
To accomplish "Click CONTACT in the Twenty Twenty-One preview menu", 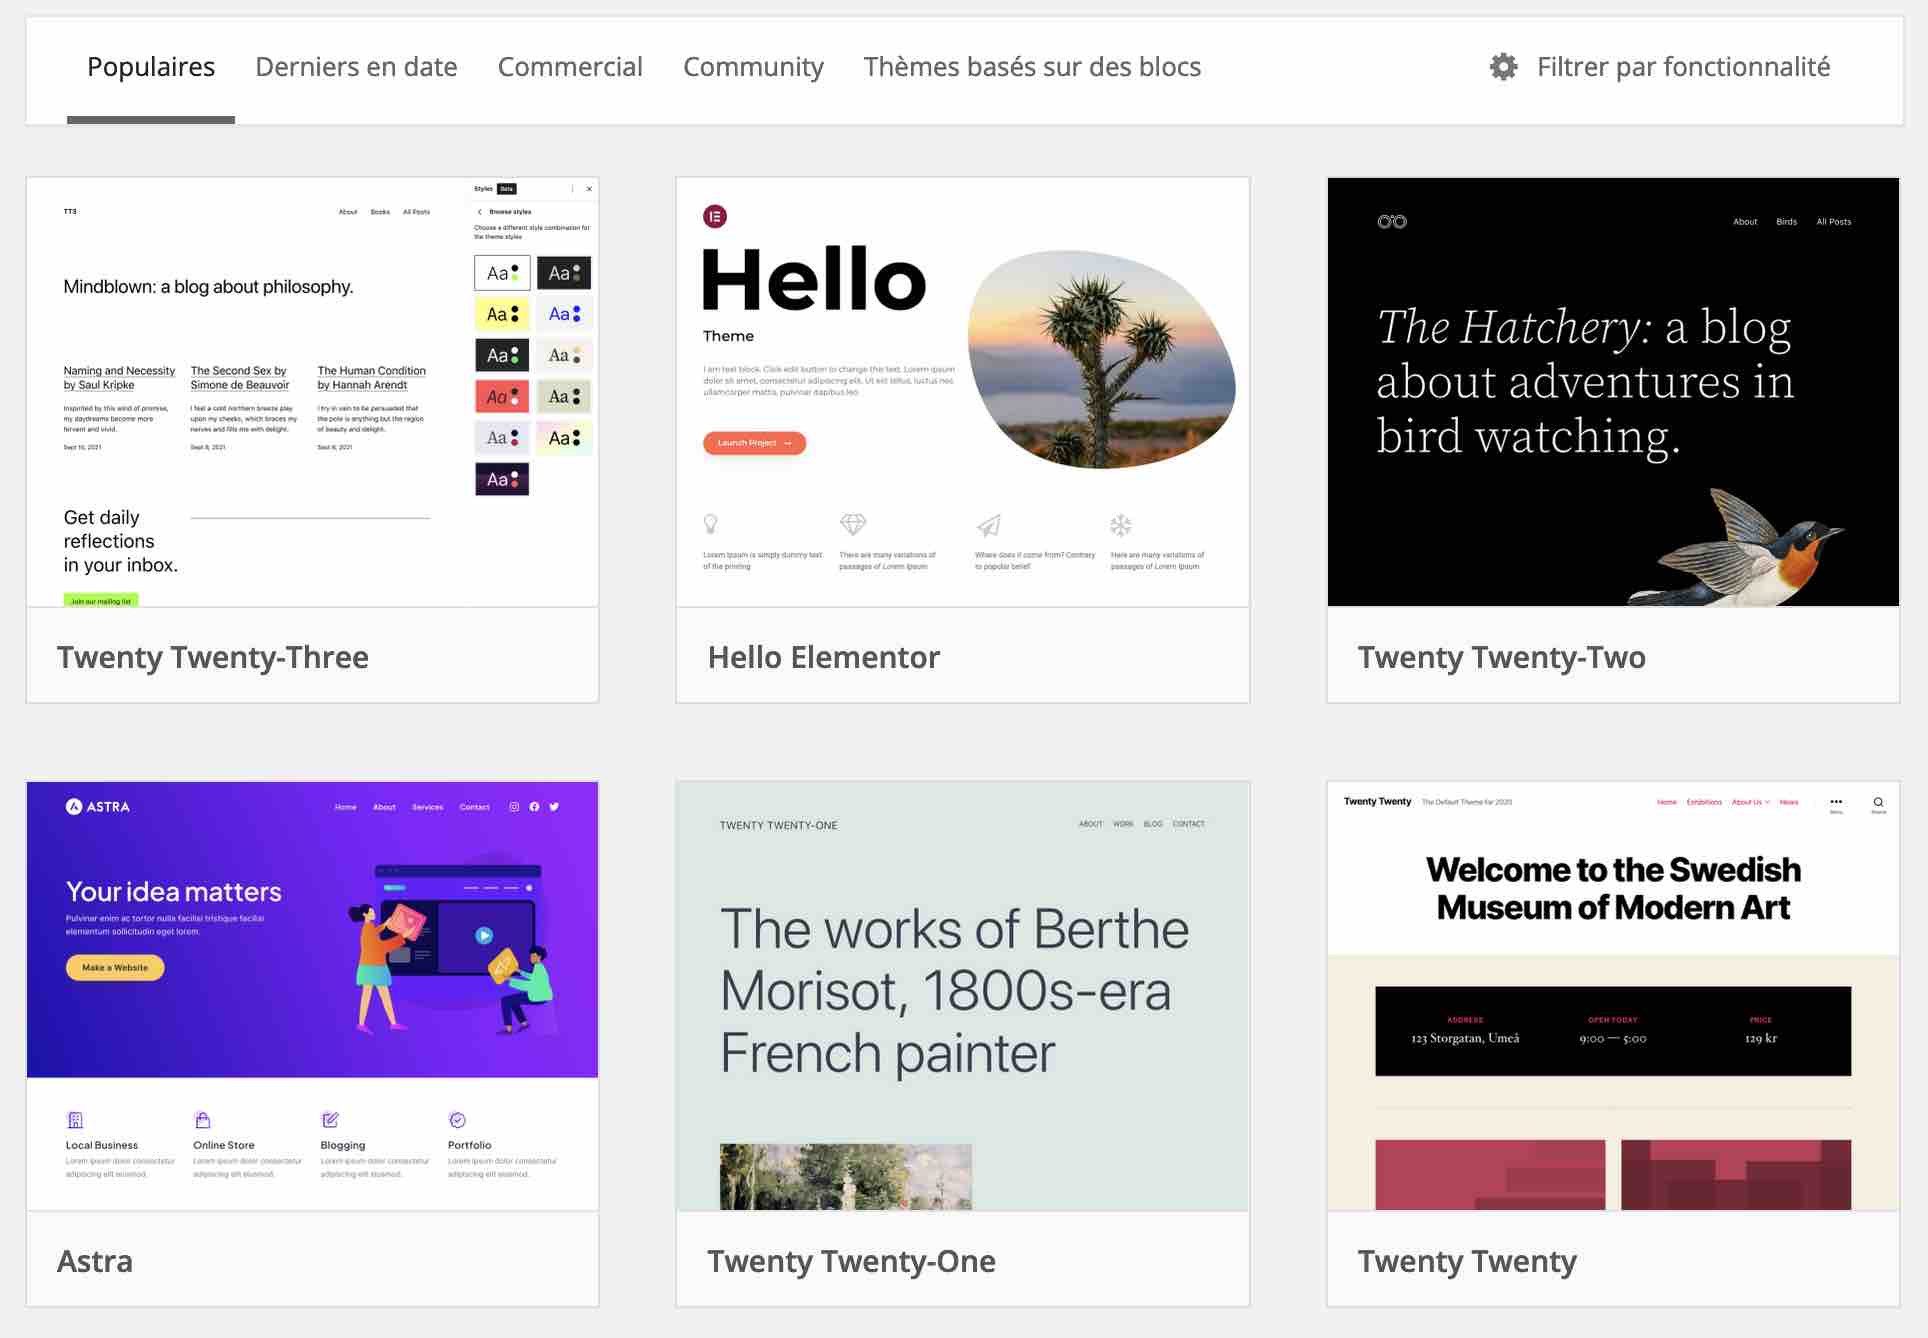I will click(x=1189, y=824).
